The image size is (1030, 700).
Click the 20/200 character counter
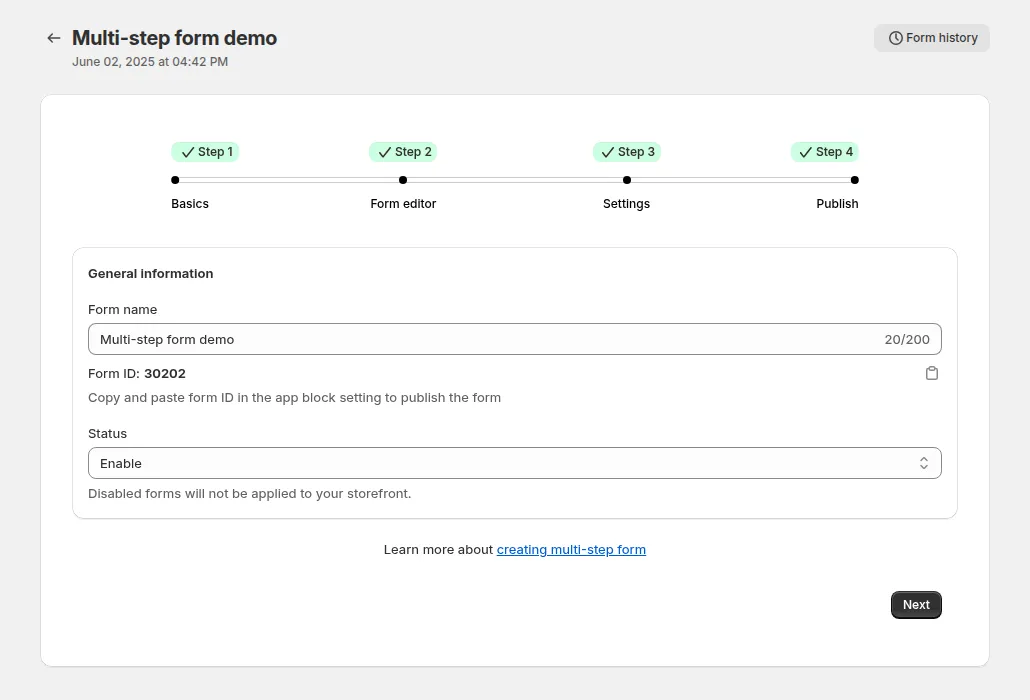pyautogui.click(x=907, y=339)
